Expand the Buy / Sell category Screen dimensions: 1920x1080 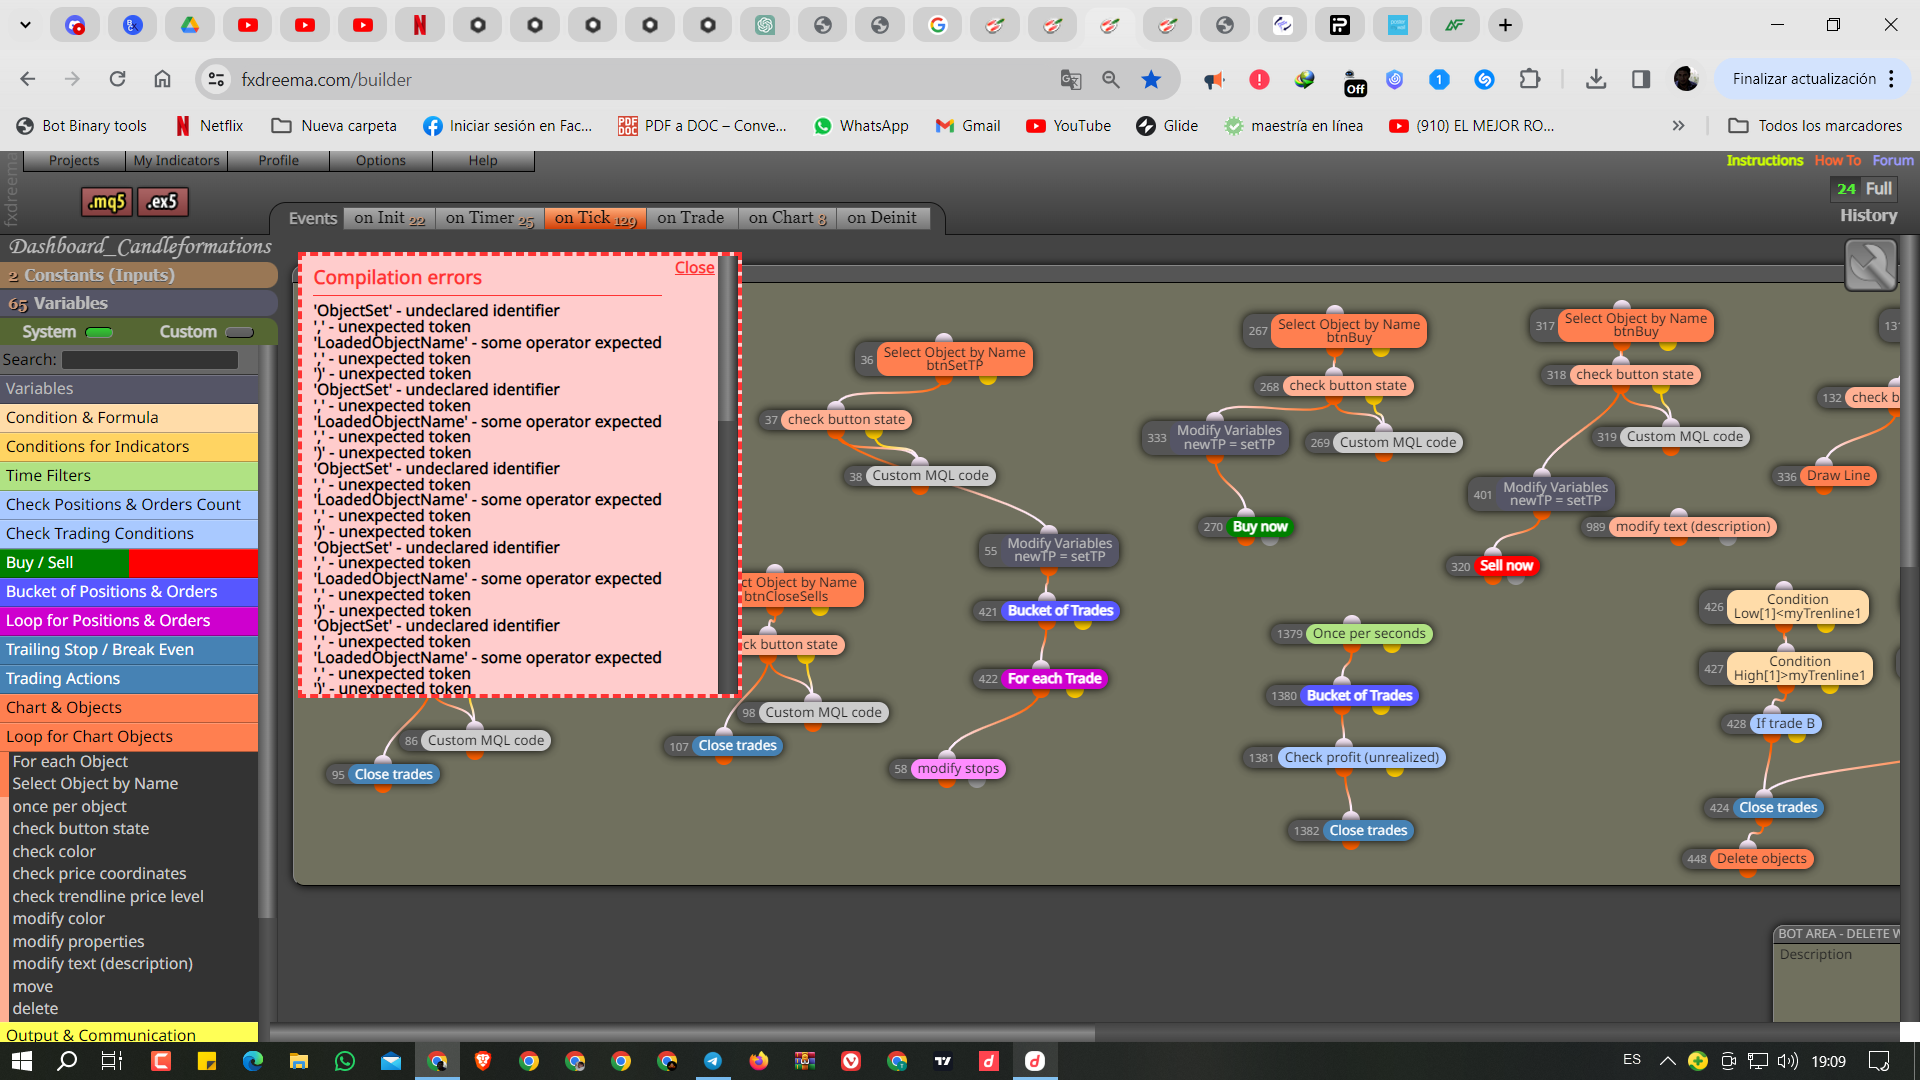[129, 563]
